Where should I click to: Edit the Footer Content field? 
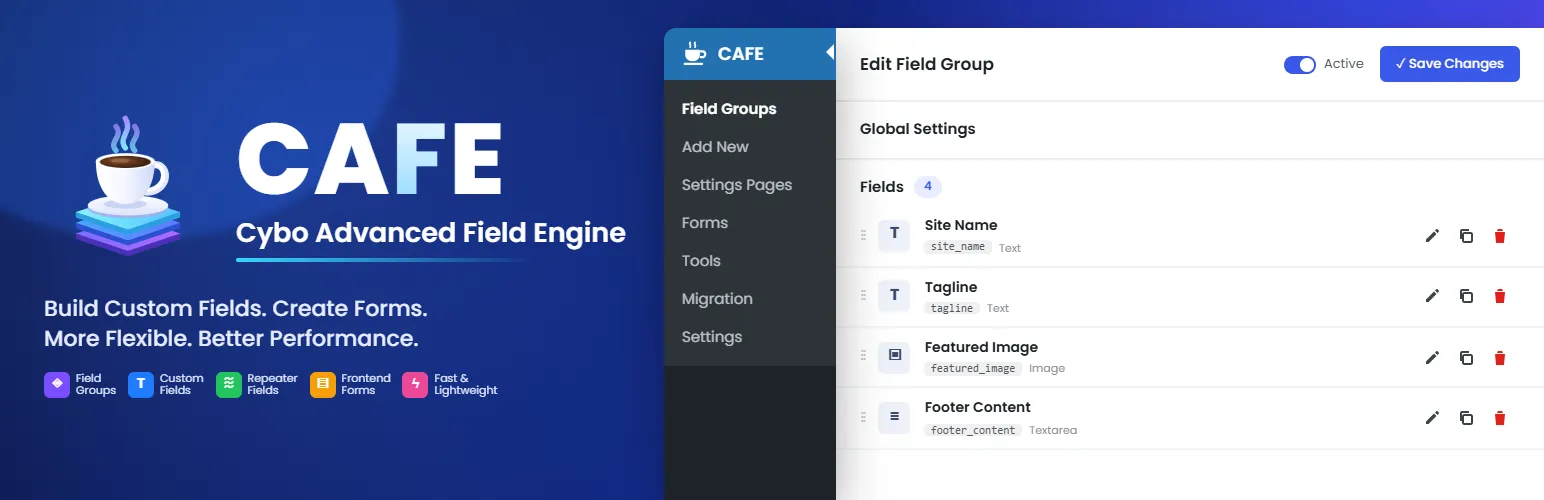point(1432,418)
